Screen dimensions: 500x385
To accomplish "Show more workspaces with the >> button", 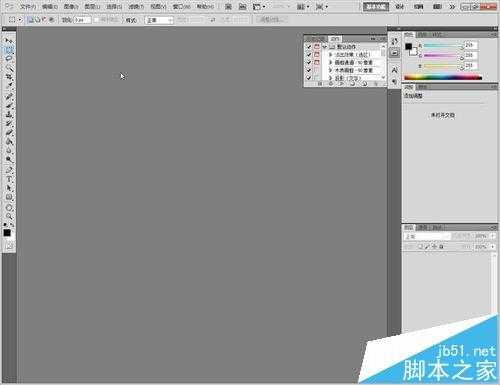I will pyautogui.click(x=452, y=6).
